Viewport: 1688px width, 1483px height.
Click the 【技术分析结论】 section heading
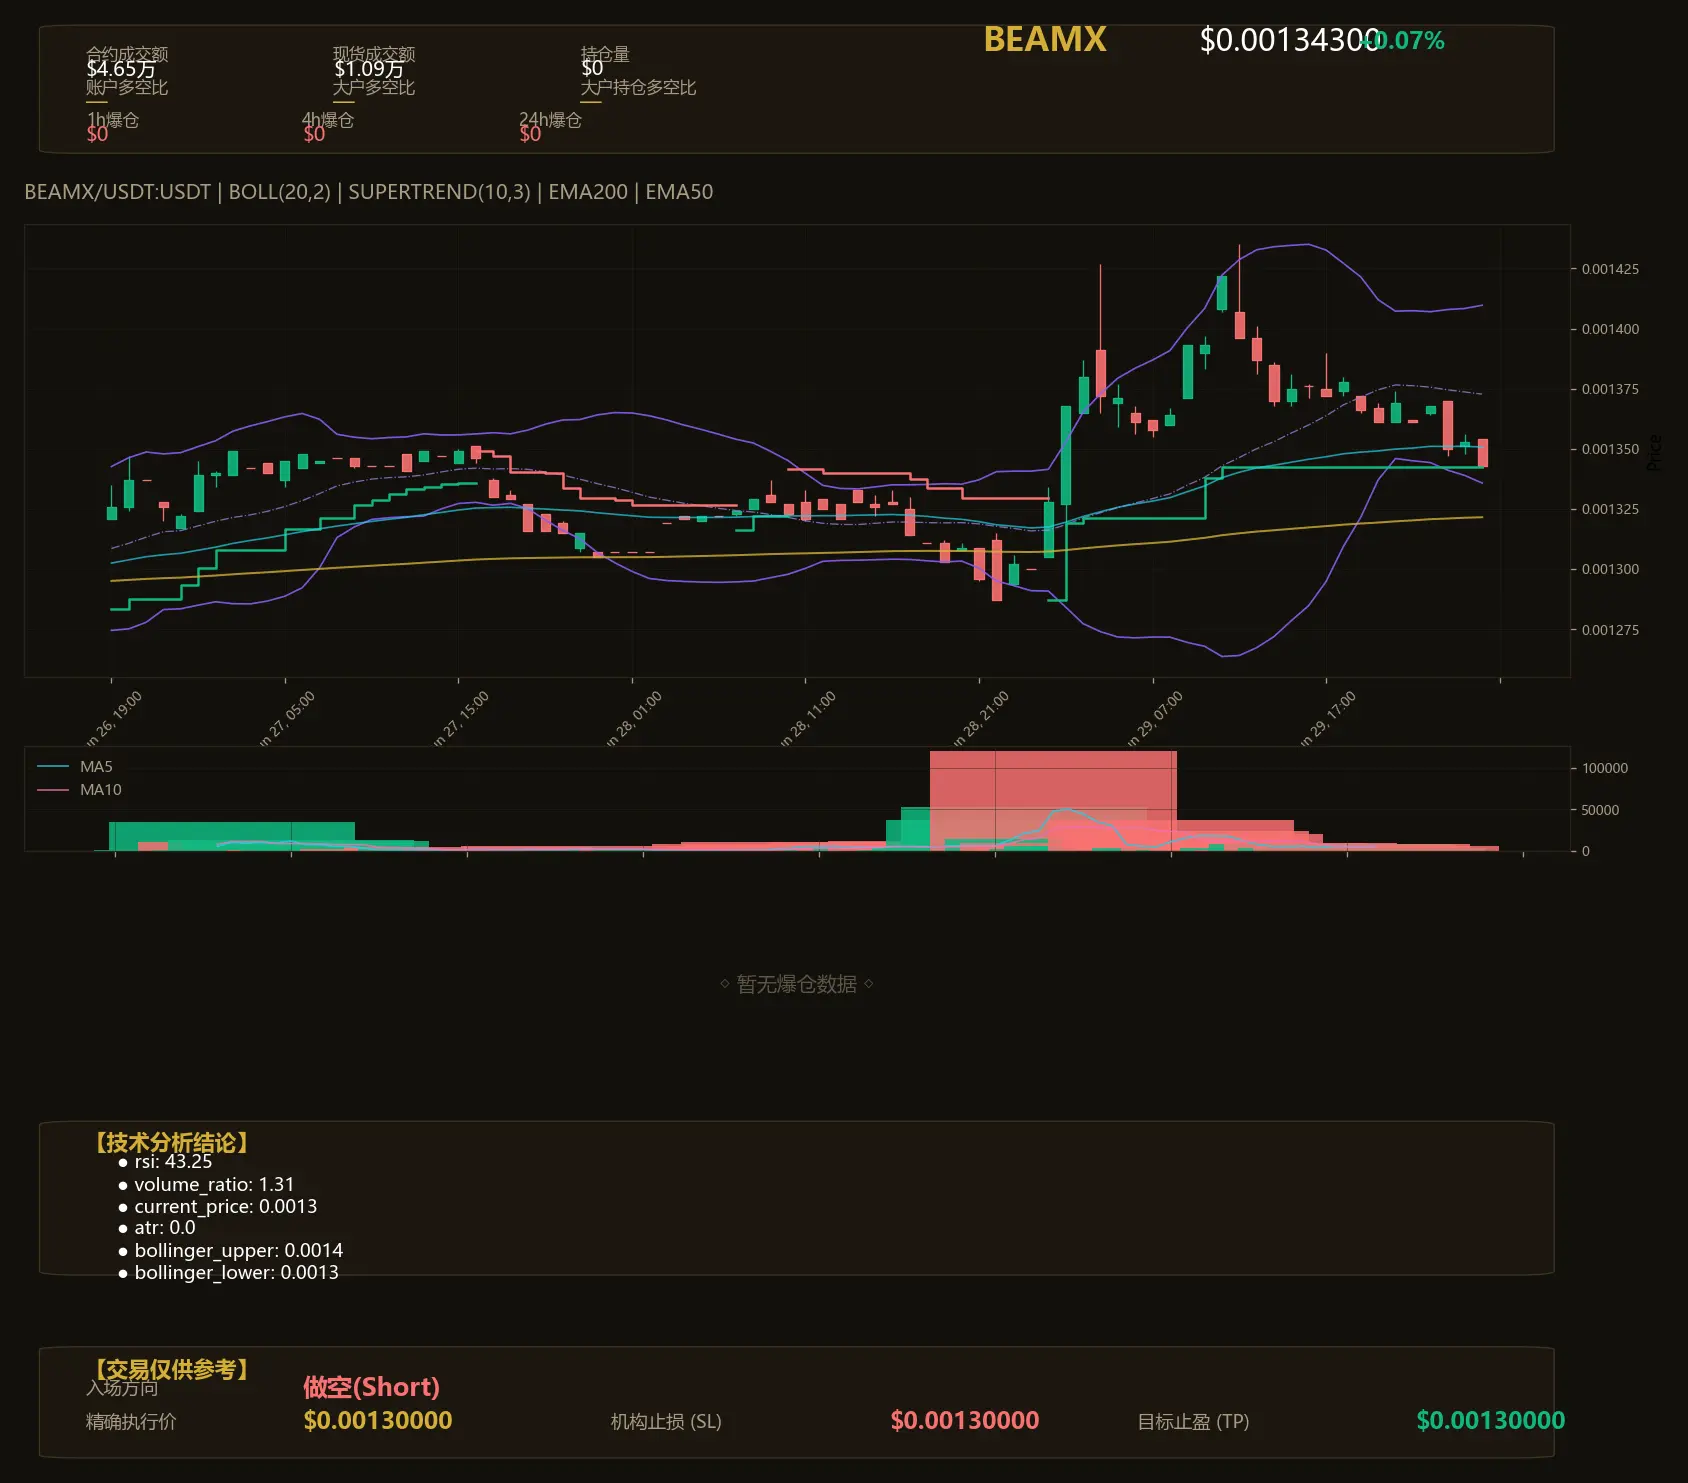[170, 1143]
